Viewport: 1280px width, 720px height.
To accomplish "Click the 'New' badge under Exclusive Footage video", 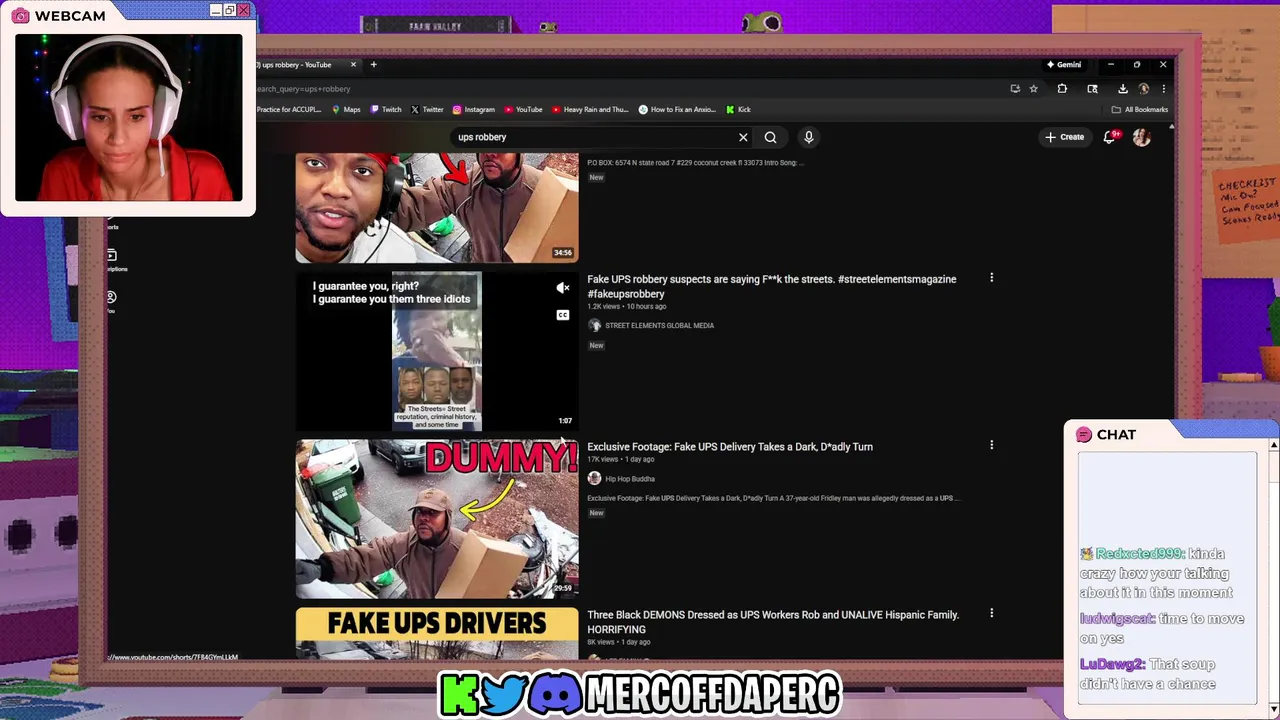I will pos(596,513).
